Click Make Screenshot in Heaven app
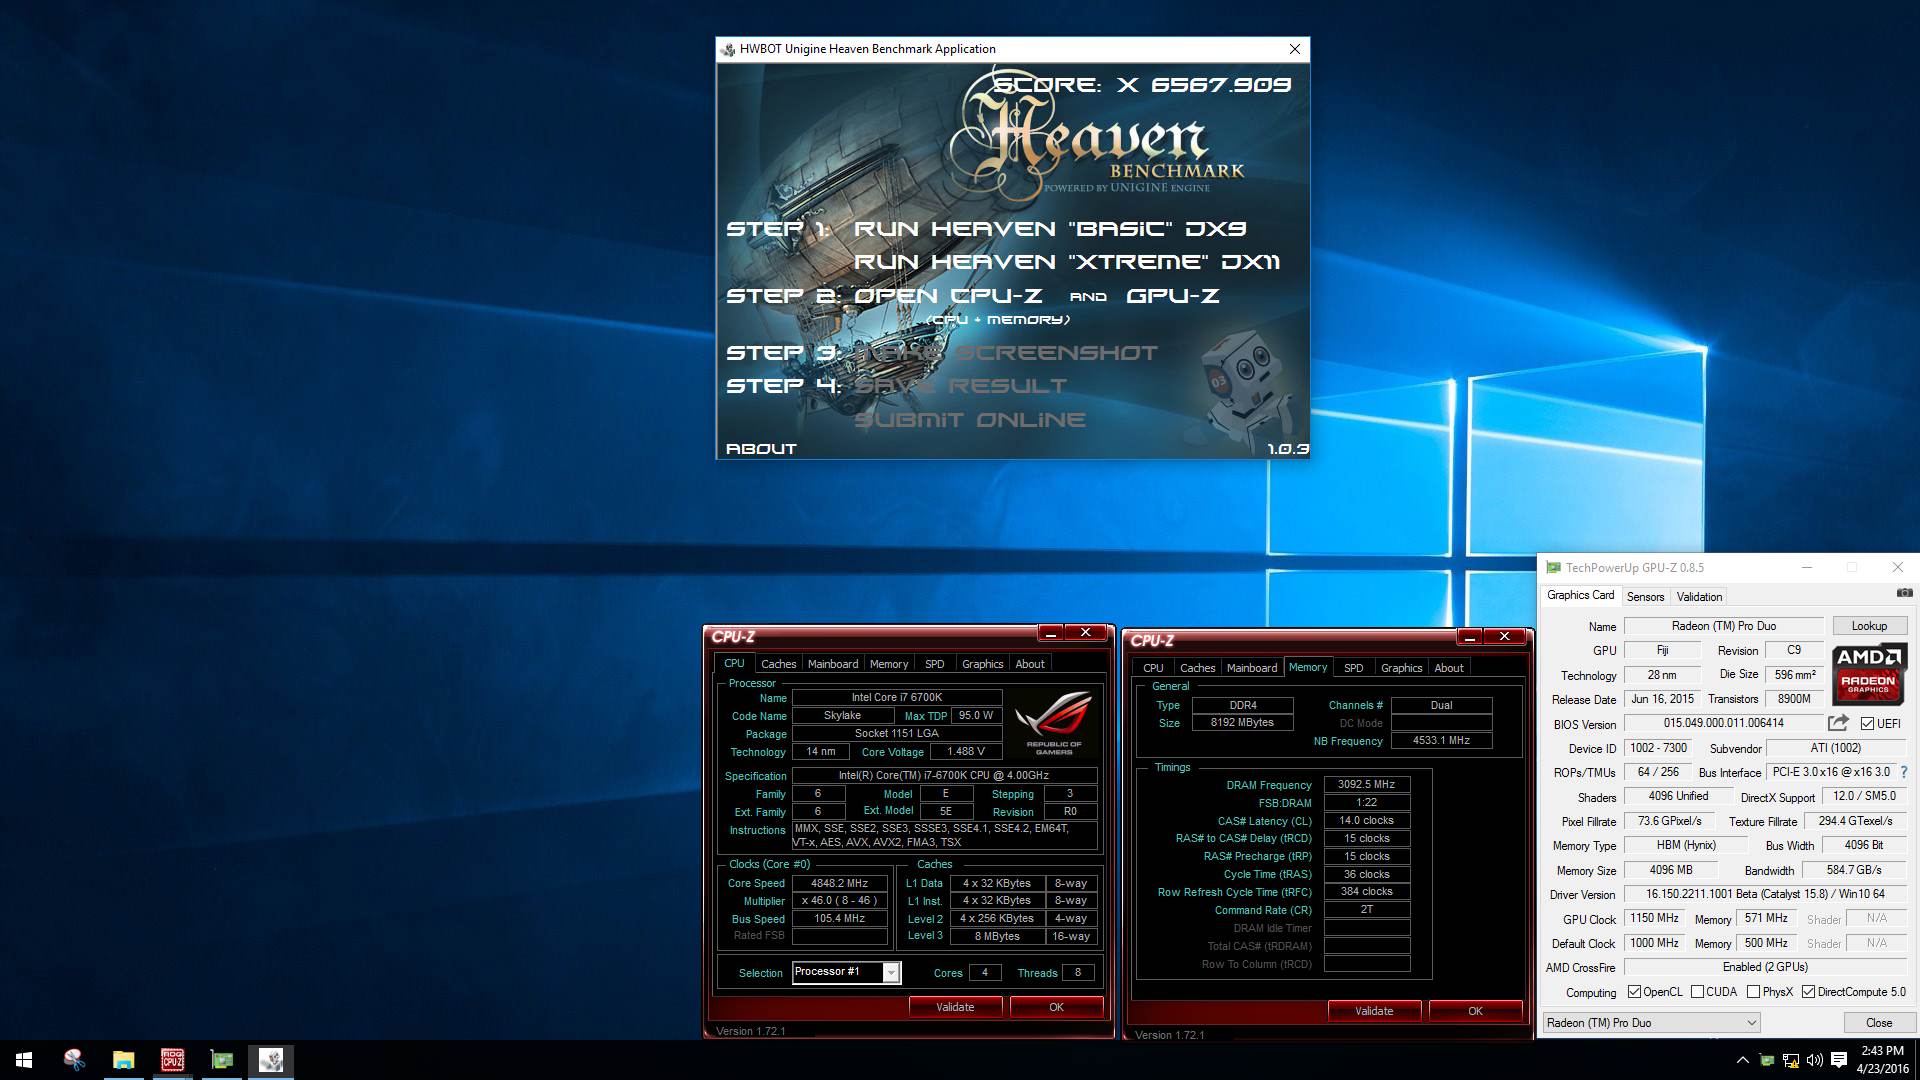 point(1005,353)
